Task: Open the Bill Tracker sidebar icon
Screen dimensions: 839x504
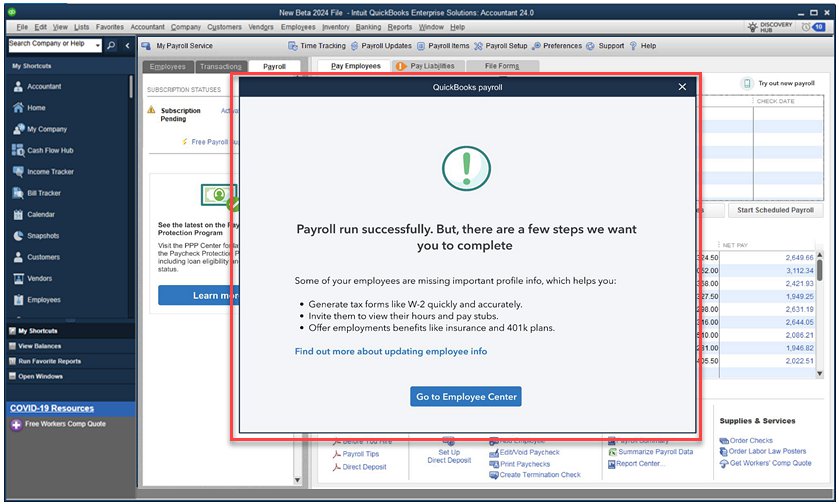Action: point(18,193)
